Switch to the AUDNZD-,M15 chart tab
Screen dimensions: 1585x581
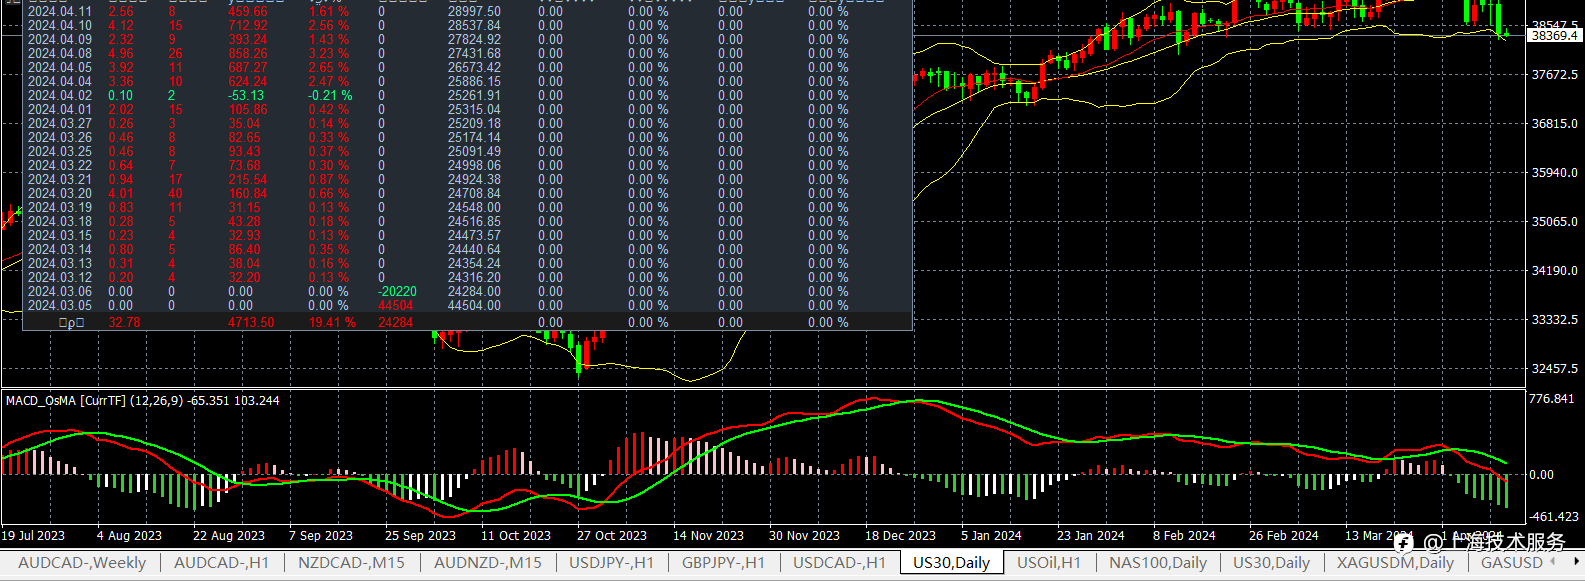[x=487, y=563]
